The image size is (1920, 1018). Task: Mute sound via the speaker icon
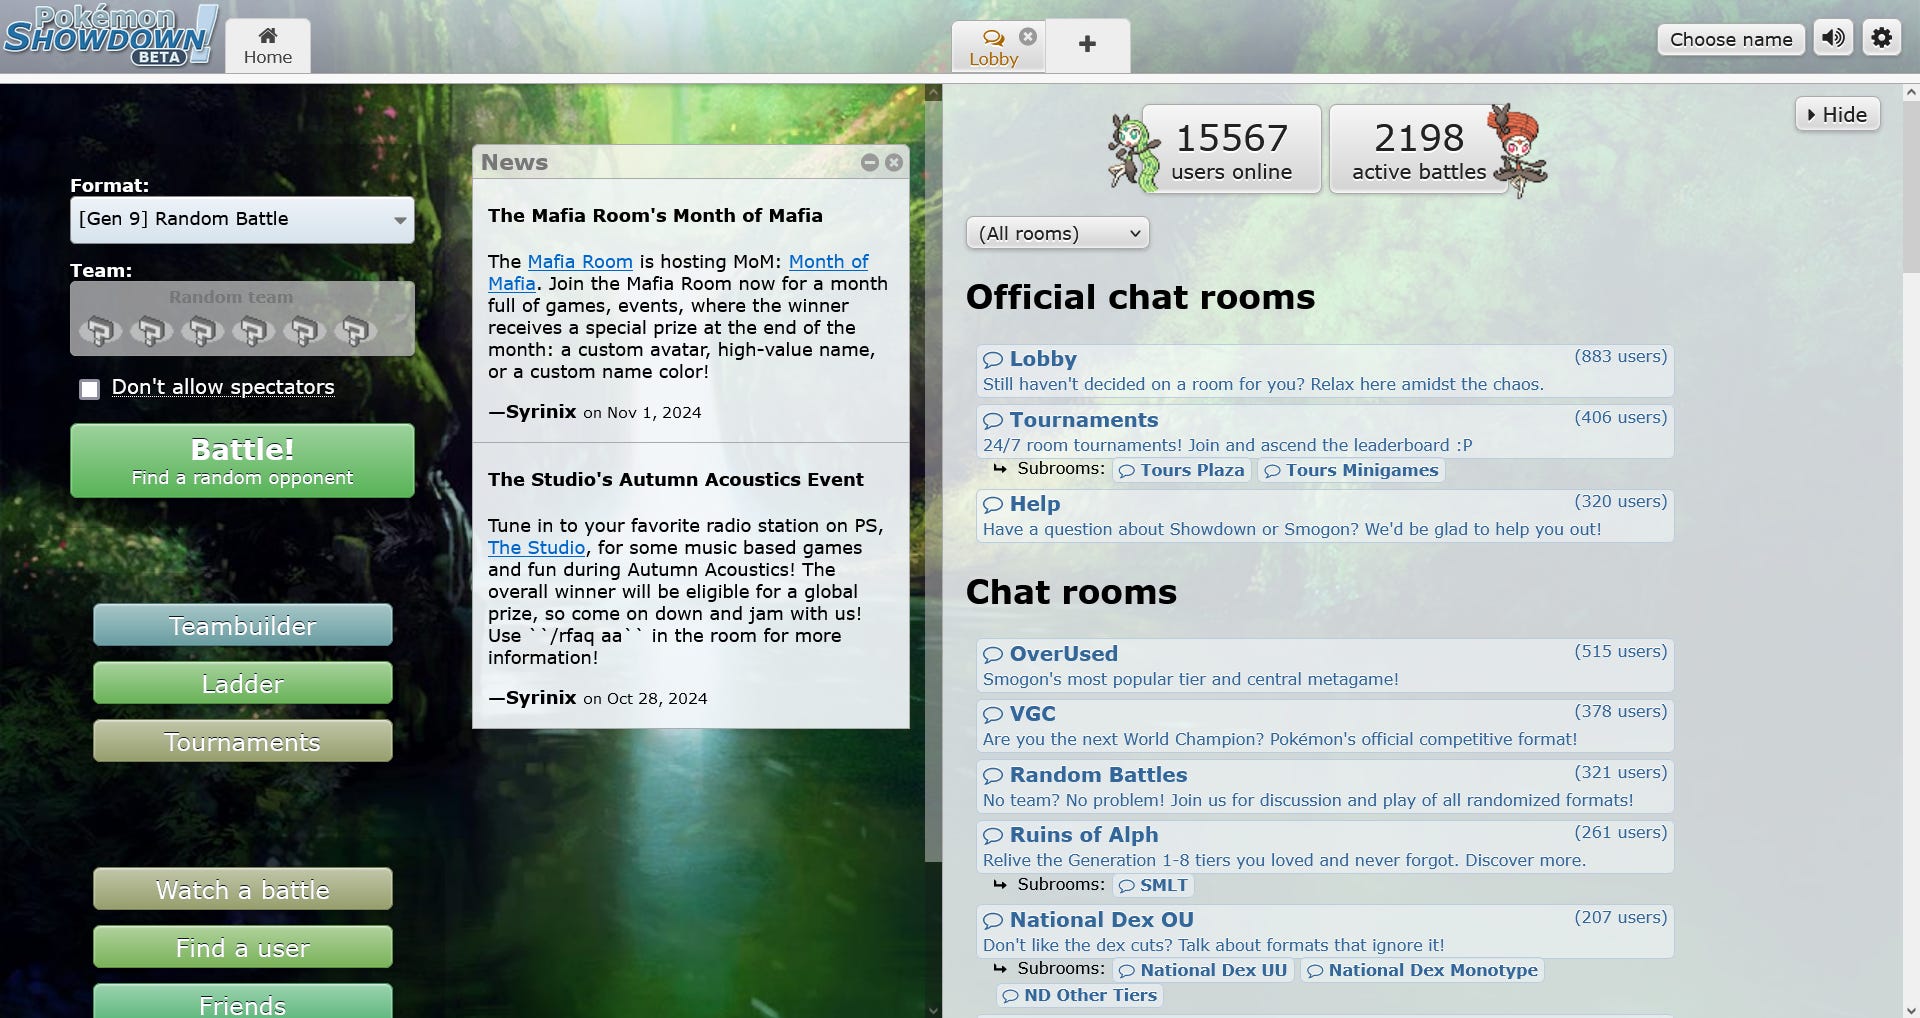coord(1833,37)
